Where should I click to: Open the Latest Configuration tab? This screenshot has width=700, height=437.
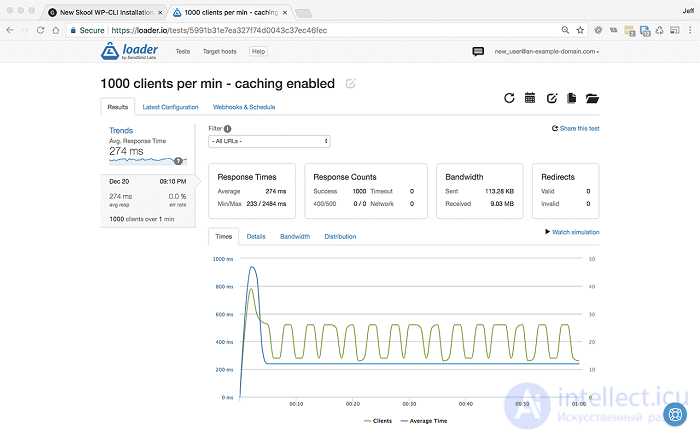tap(170, 107)
